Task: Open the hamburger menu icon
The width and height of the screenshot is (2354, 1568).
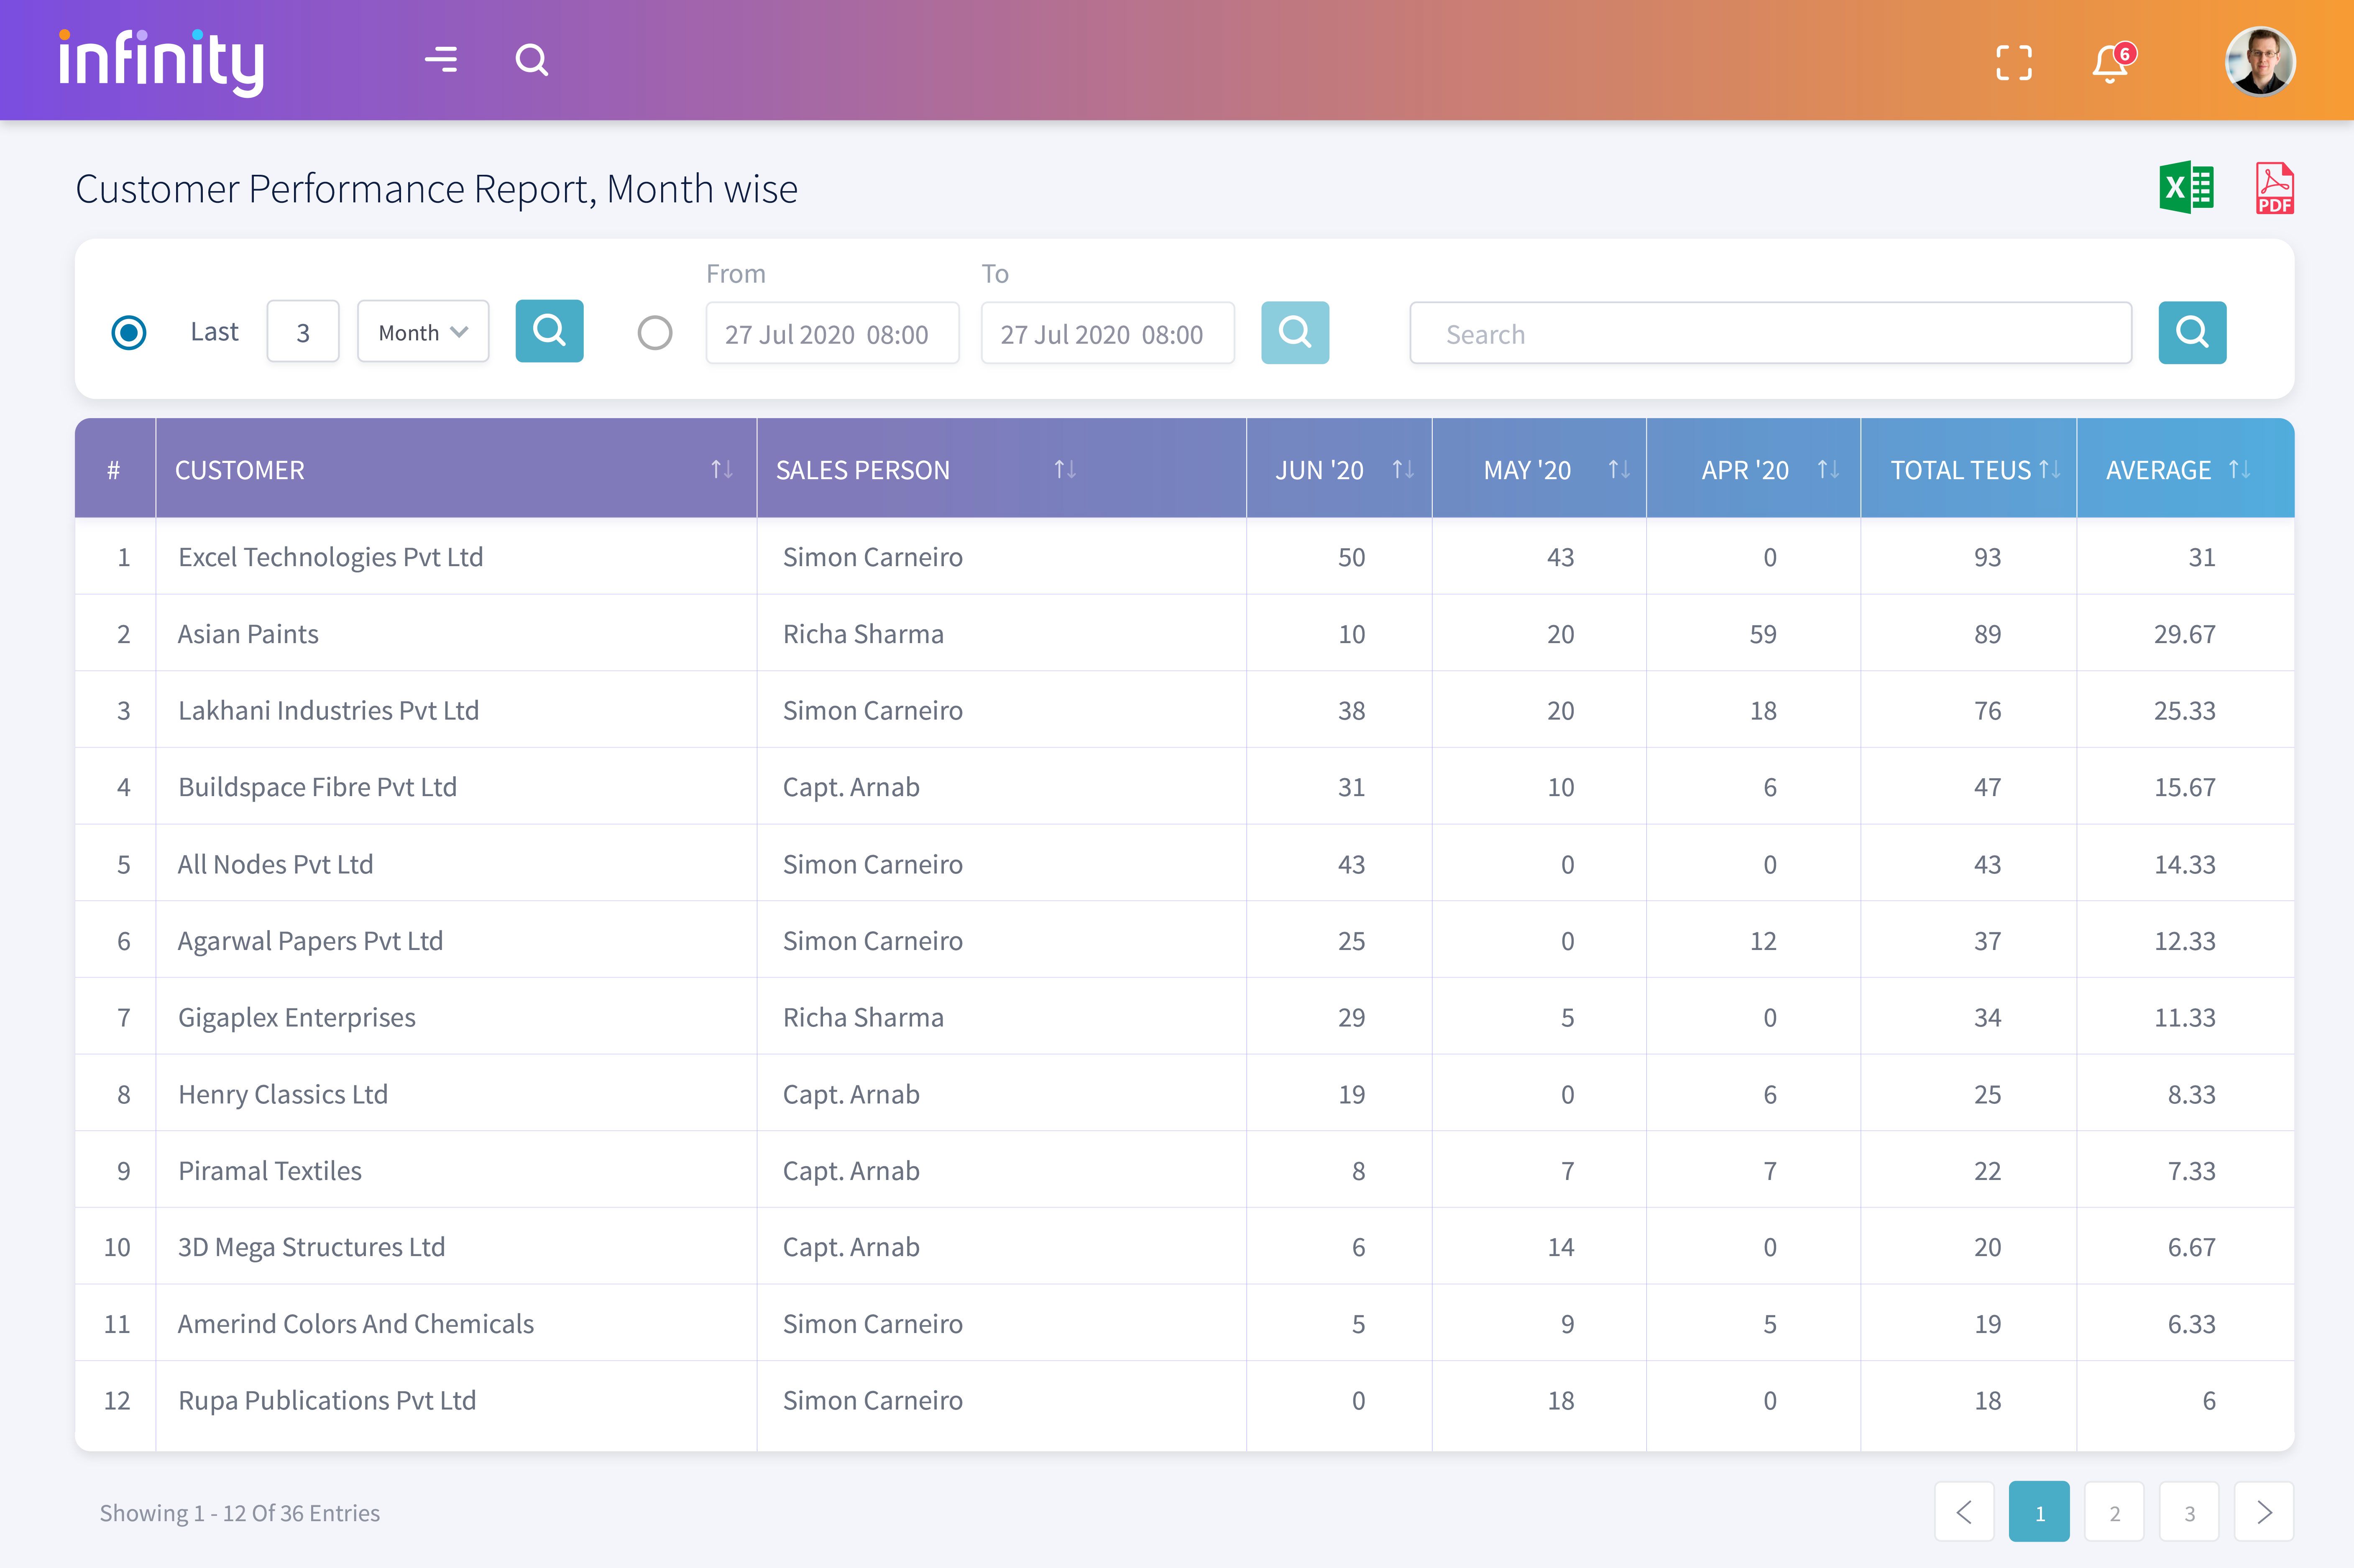Action: click(x=441, y=60)
